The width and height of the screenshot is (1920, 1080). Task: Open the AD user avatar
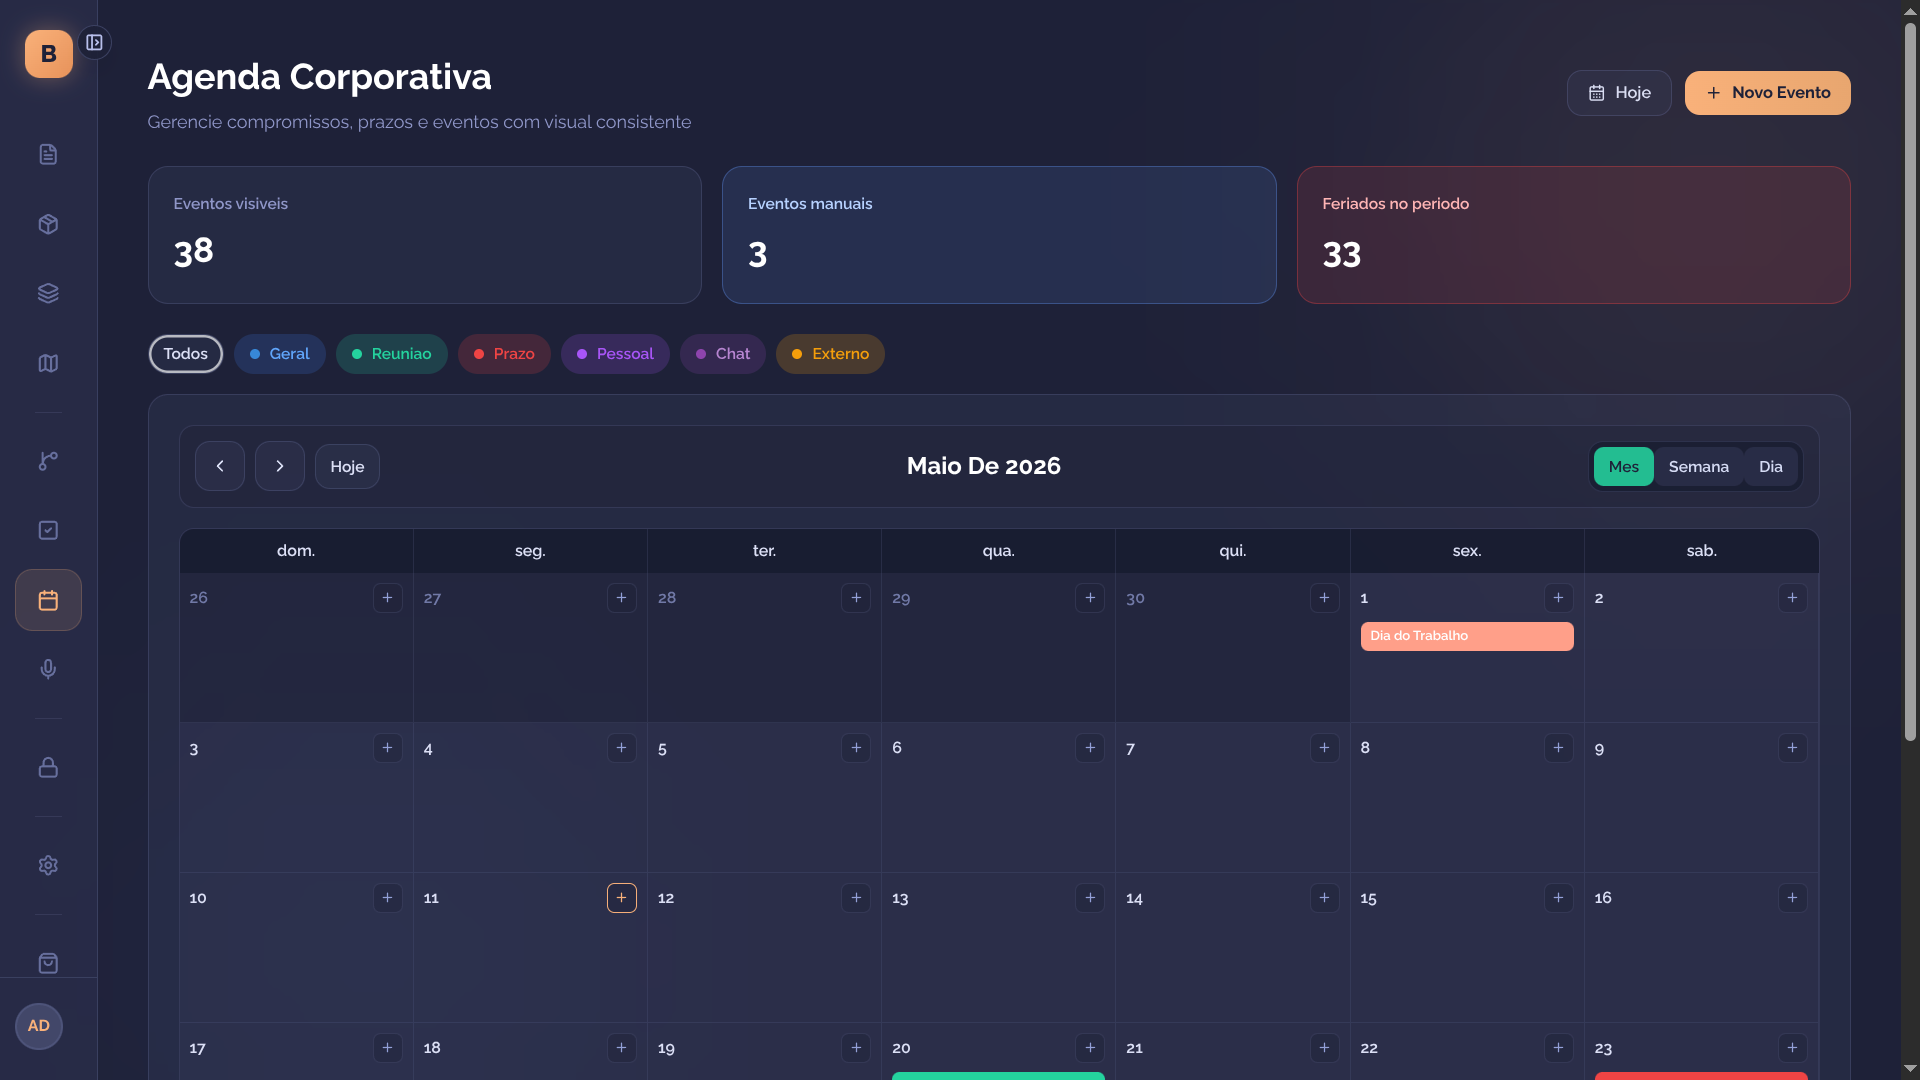(x=39, y=1026)
